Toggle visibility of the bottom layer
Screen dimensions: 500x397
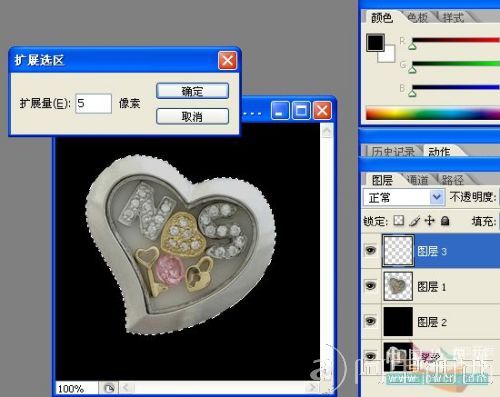pyautogui.click(x=371, y=356)
